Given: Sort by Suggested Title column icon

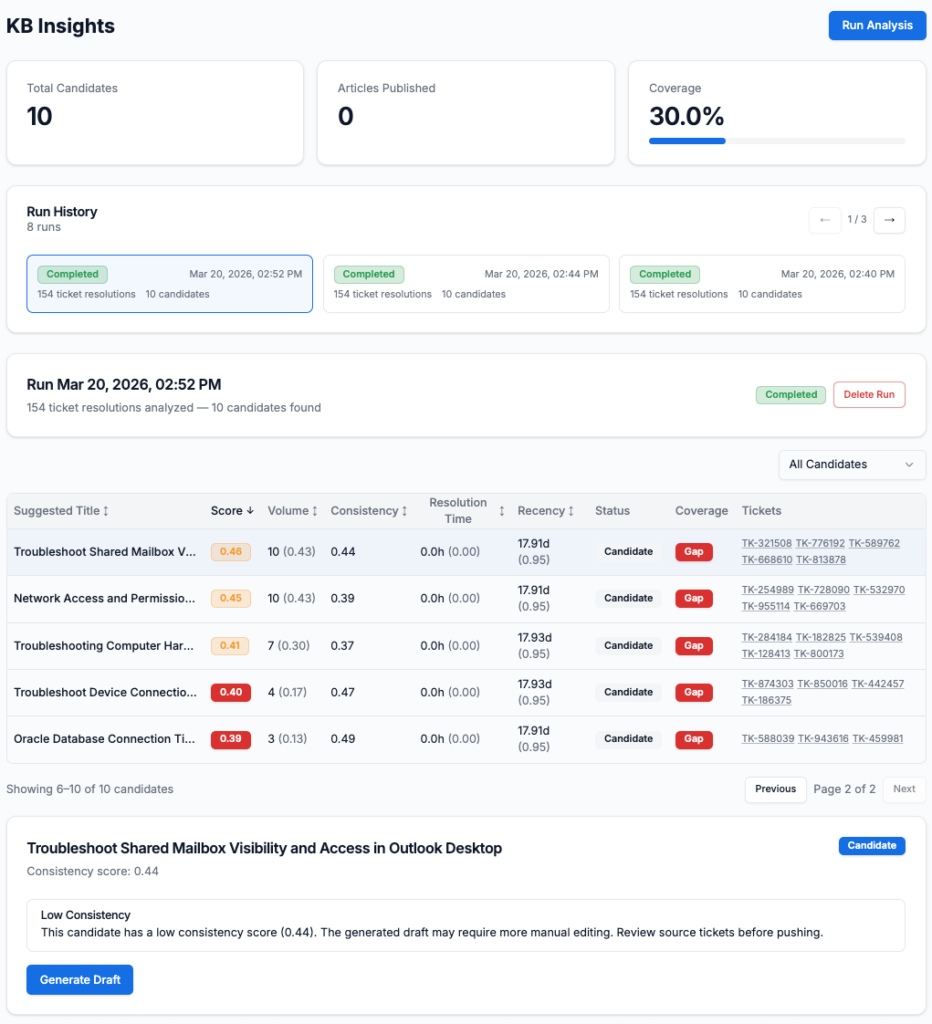Looking at the screenshot, I should pos(106,511).
